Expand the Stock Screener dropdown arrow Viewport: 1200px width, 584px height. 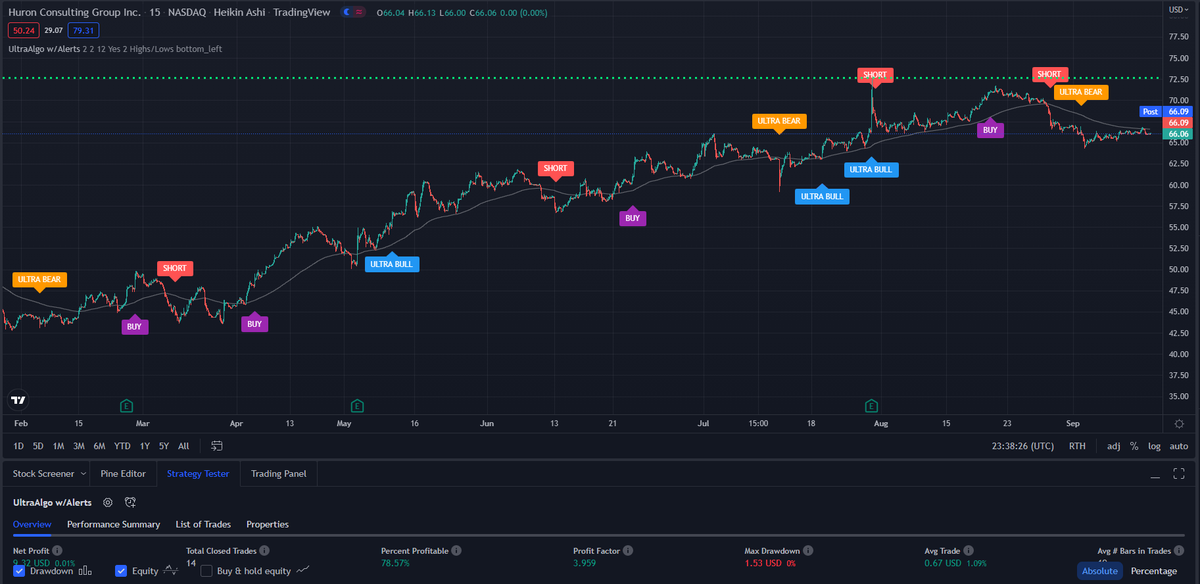(x=83, y=474)
